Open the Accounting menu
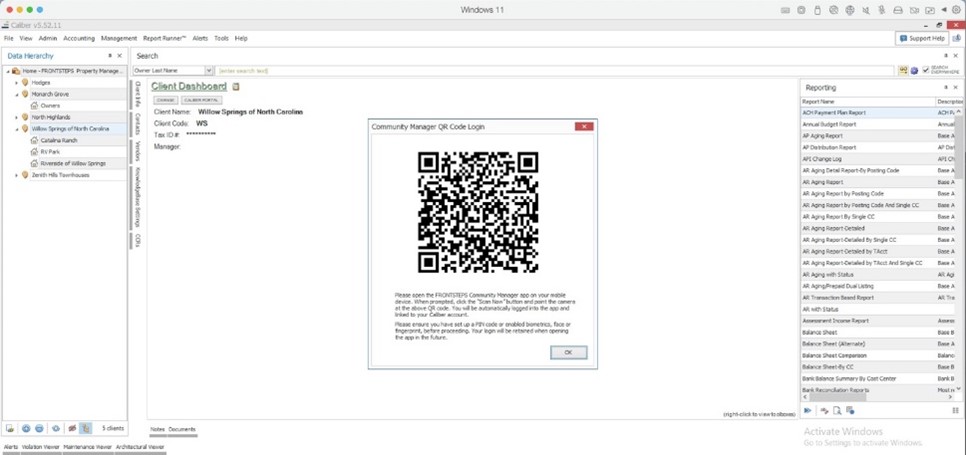Viewport: 966px width, 455px height. (x=79, y=38)
